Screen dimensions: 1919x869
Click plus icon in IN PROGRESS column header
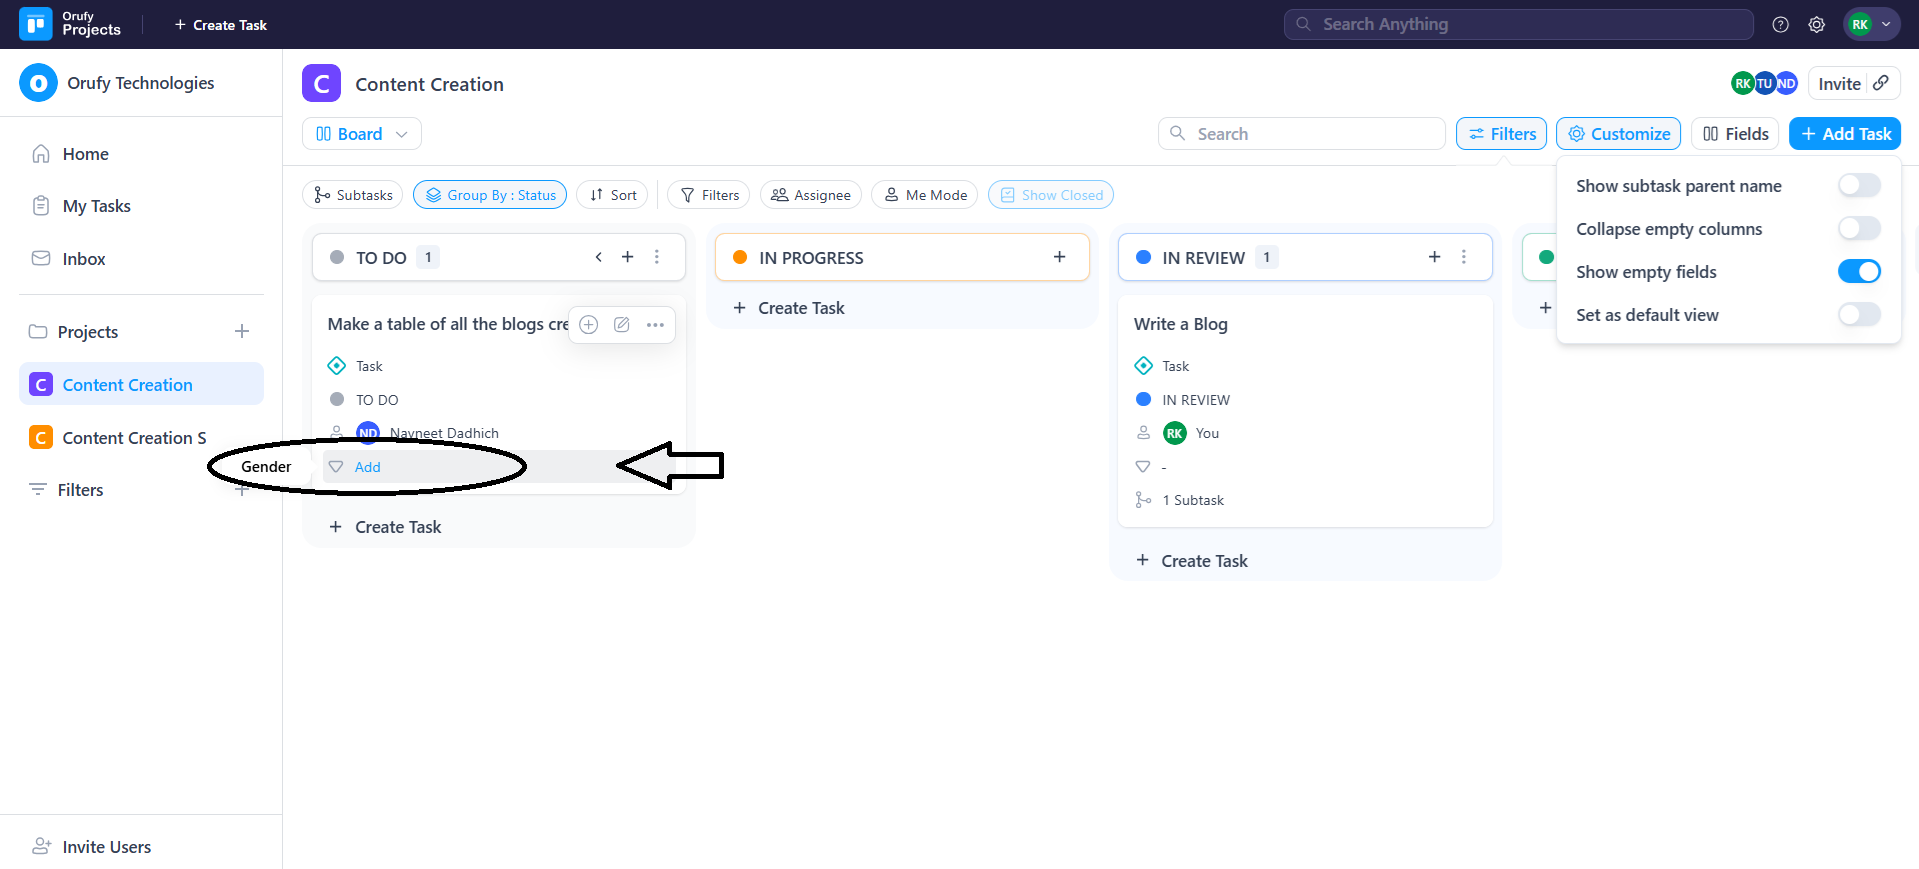tap(1059, 257)
